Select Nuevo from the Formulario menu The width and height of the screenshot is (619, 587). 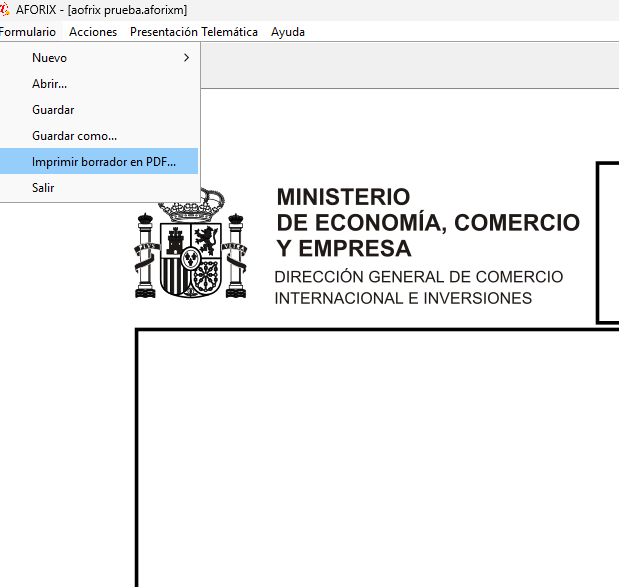[x=50, y=58]
